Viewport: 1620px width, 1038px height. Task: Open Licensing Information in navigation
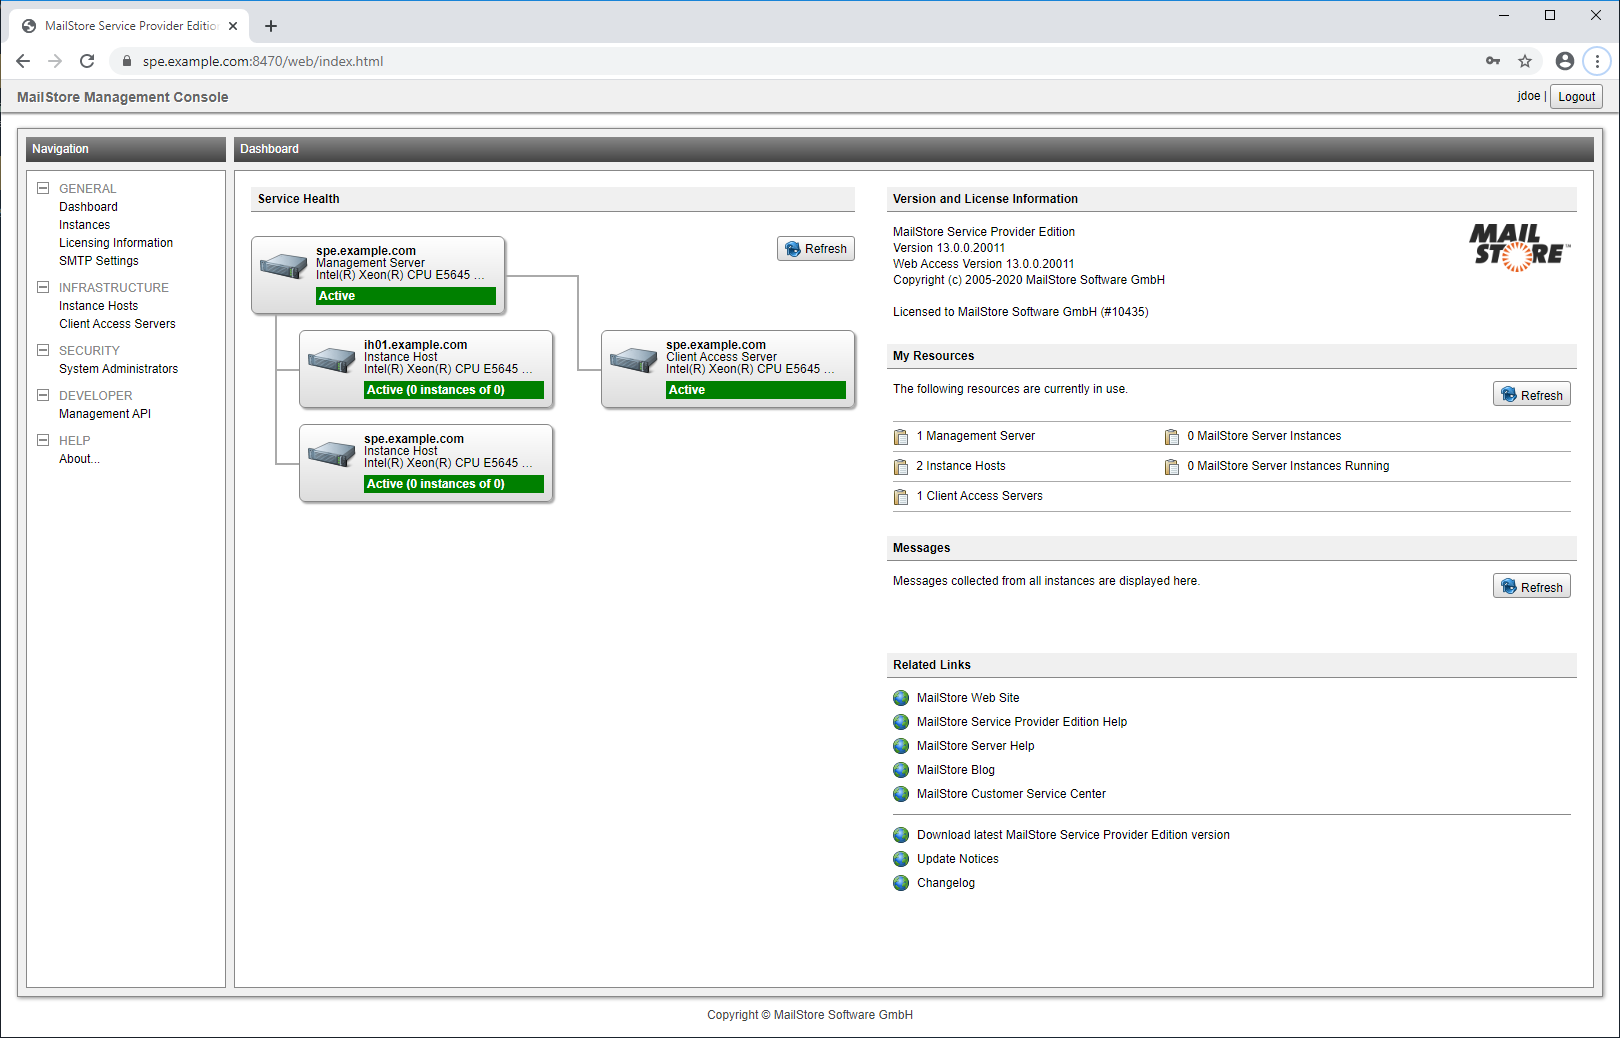(115, 243)
